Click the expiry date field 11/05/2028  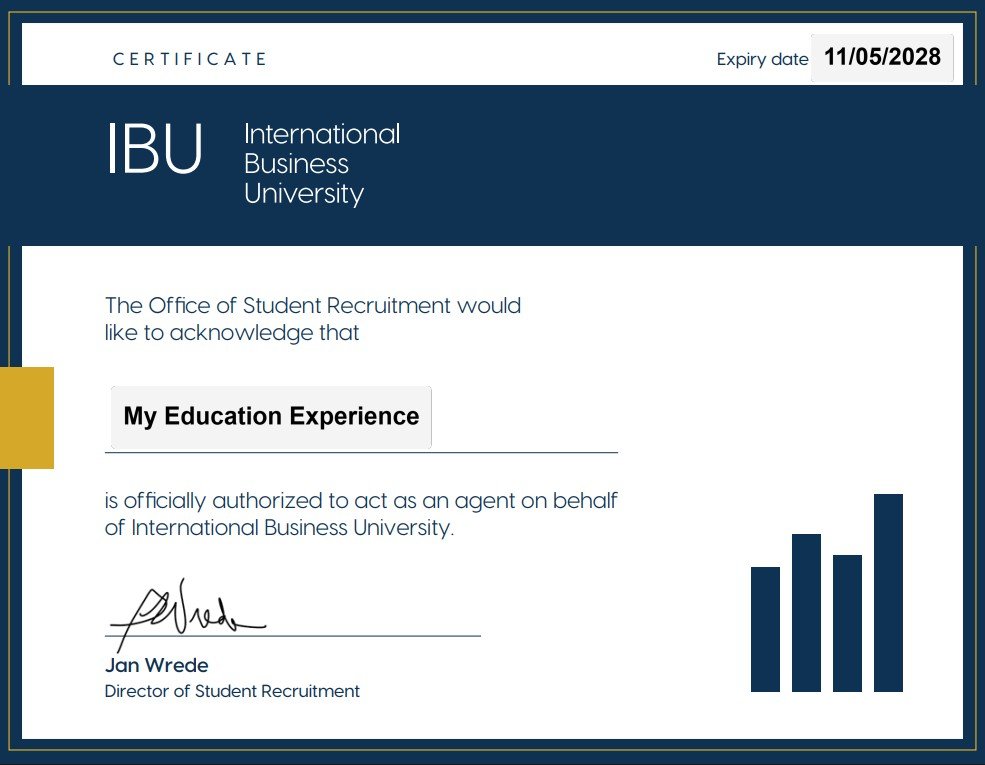pyautogui.click(x=882, y=58)
